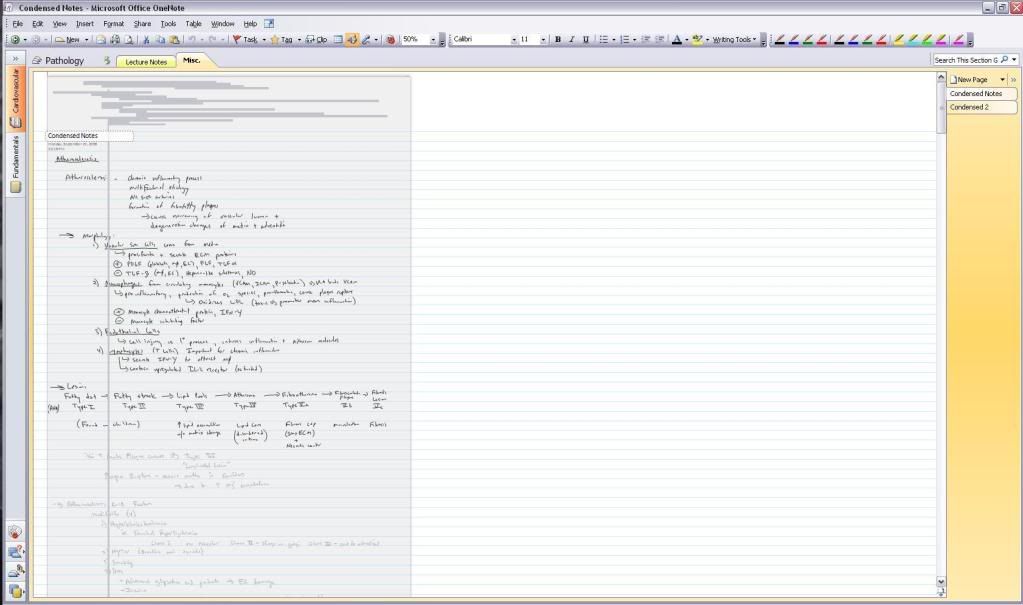Open the 50% zoom dropdown
The height and width of the screenshot is (605, 1023).
tap(434, 40)
